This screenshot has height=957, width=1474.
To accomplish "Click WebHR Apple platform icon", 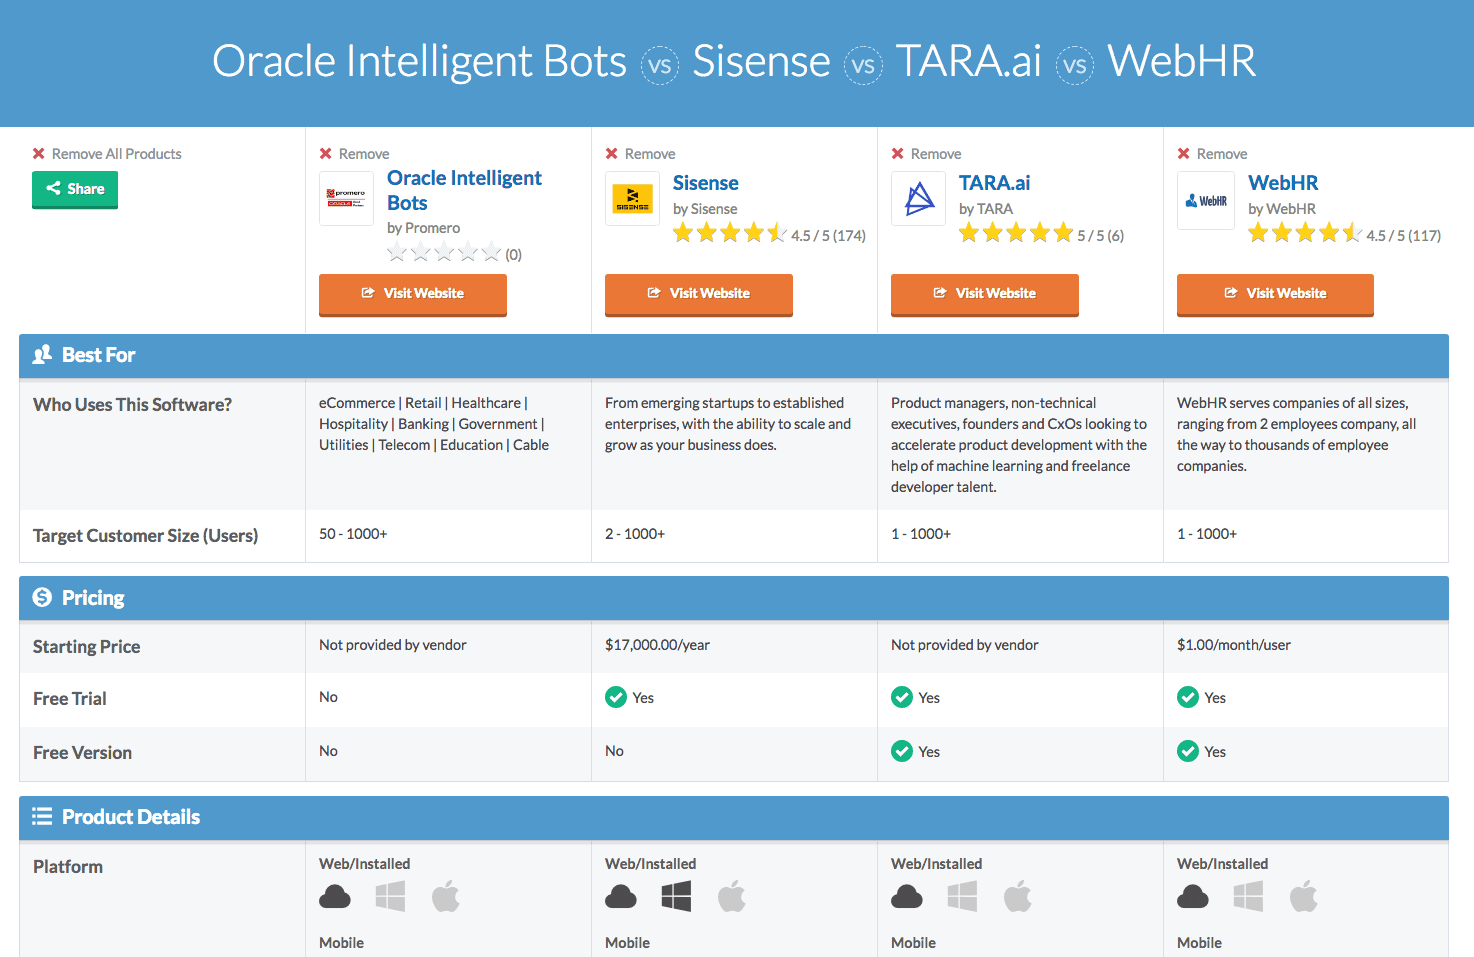I will pos(1304,896).
